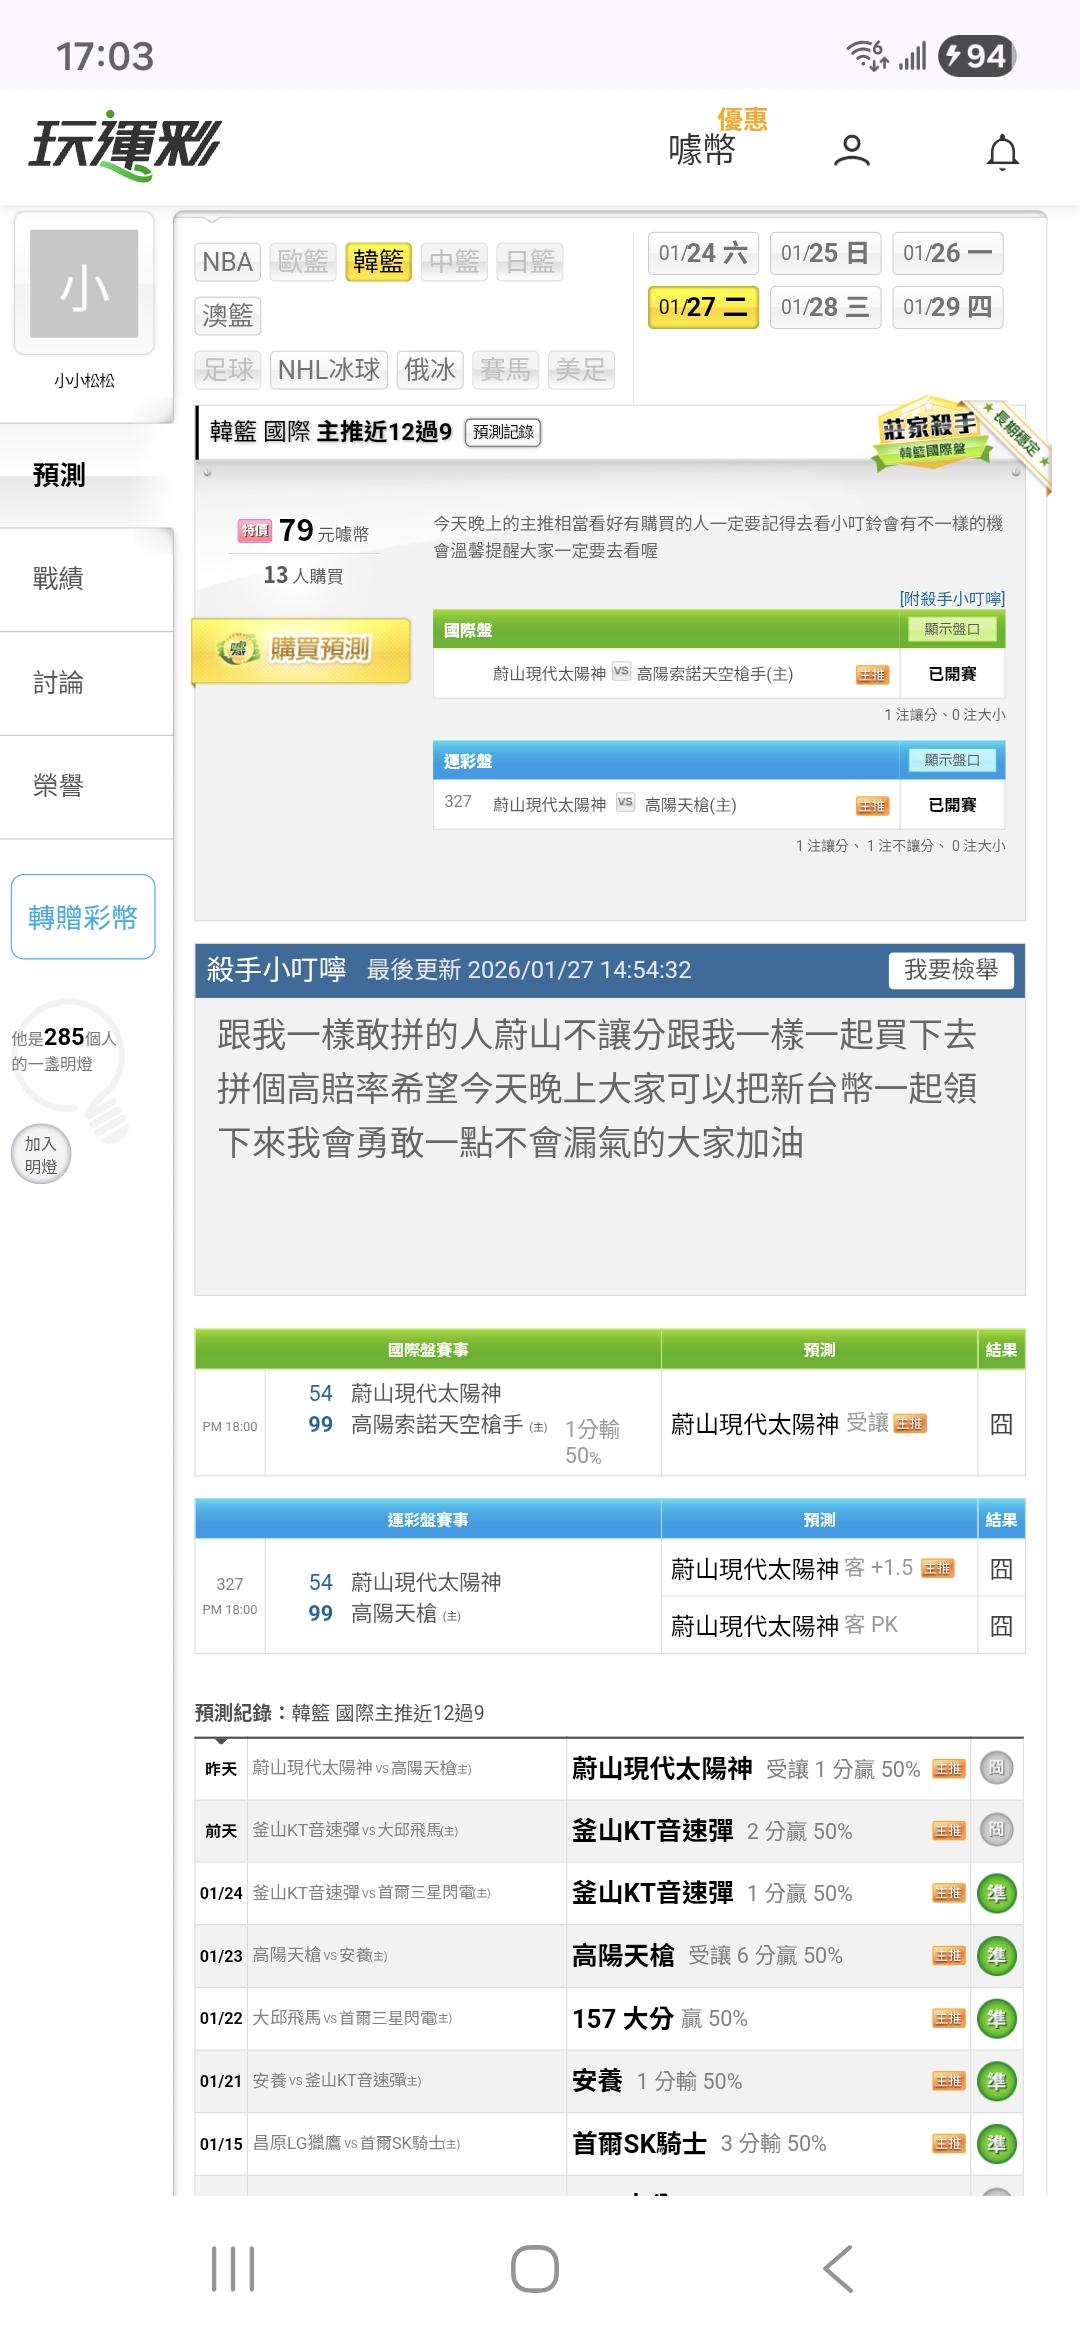
Task: Tap the 購買預測 buy button
Action: [x=301, y=650]
